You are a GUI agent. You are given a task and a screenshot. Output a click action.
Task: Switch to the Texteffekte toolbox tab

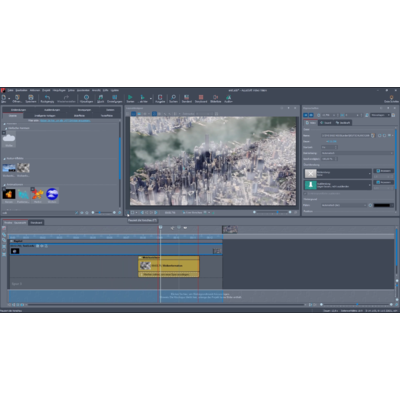click(x=107, y=115)
